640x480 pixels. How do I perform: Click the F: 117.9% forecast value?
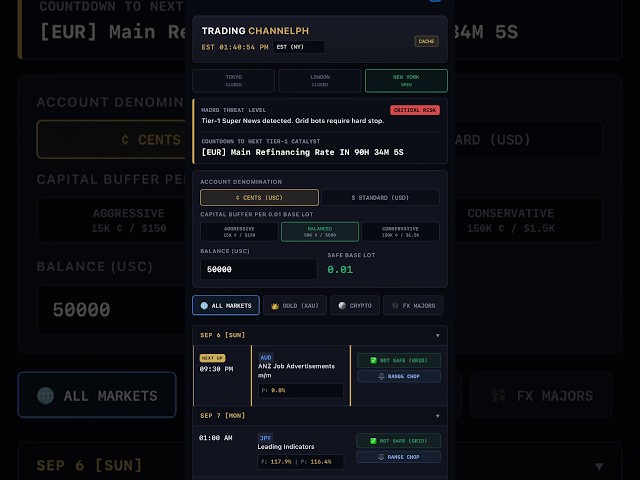coord(276,462)
